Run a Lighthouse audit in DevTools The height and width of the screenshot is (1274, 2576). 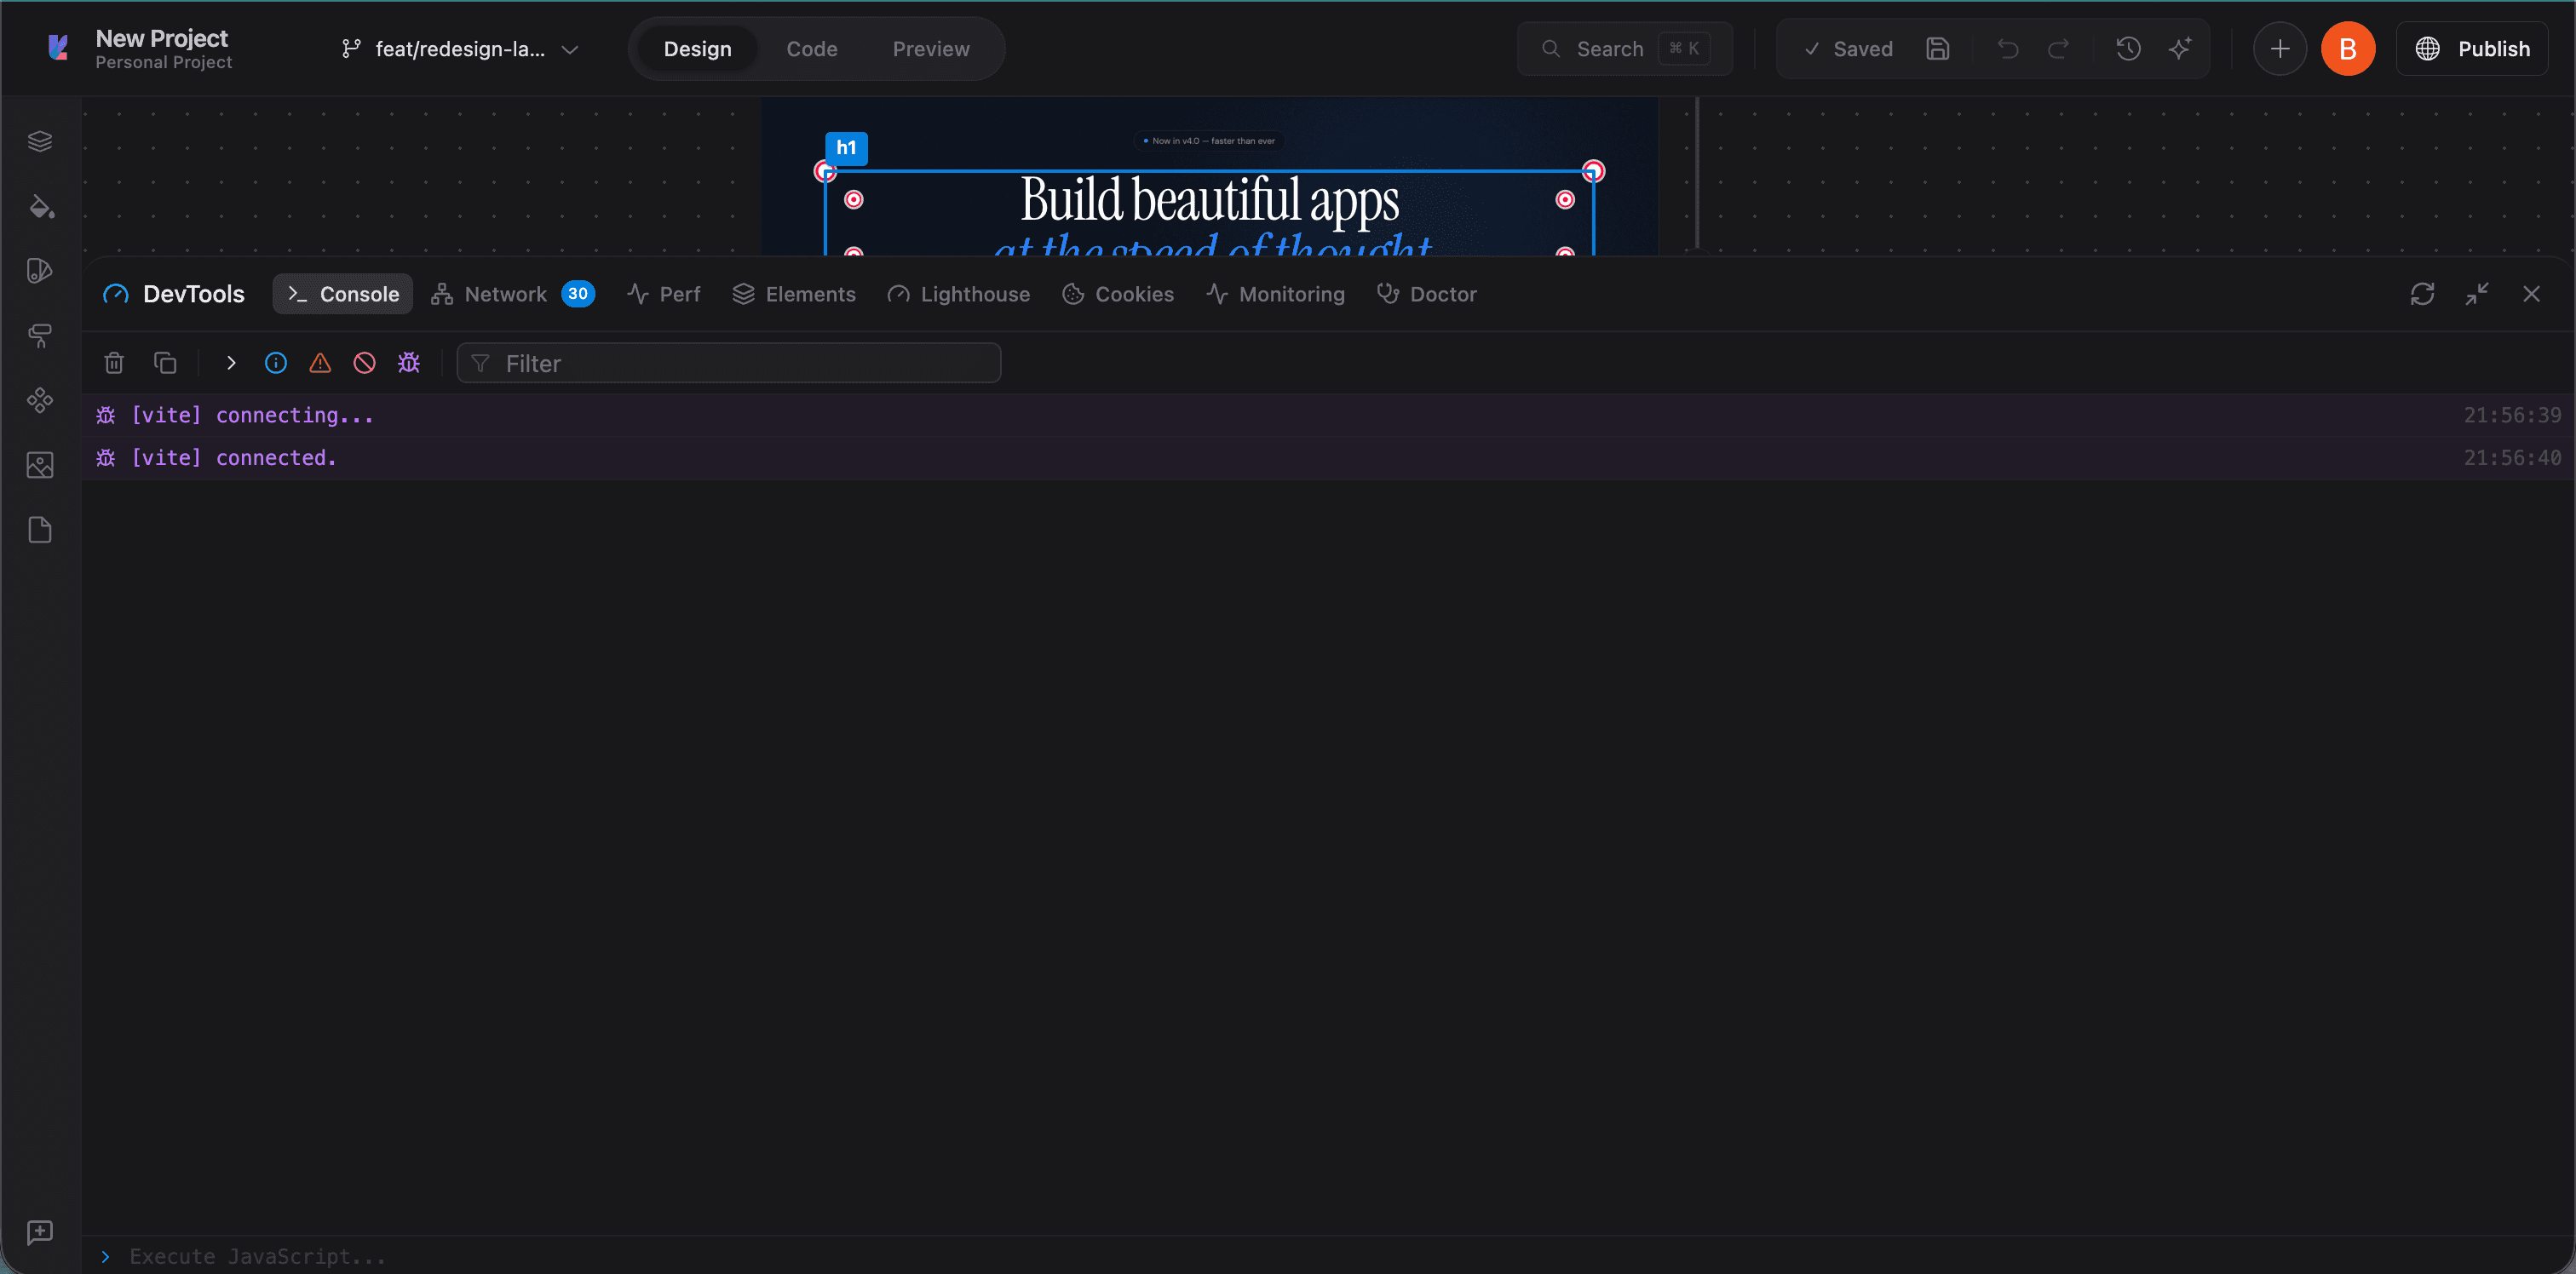(x=958, y=293)
